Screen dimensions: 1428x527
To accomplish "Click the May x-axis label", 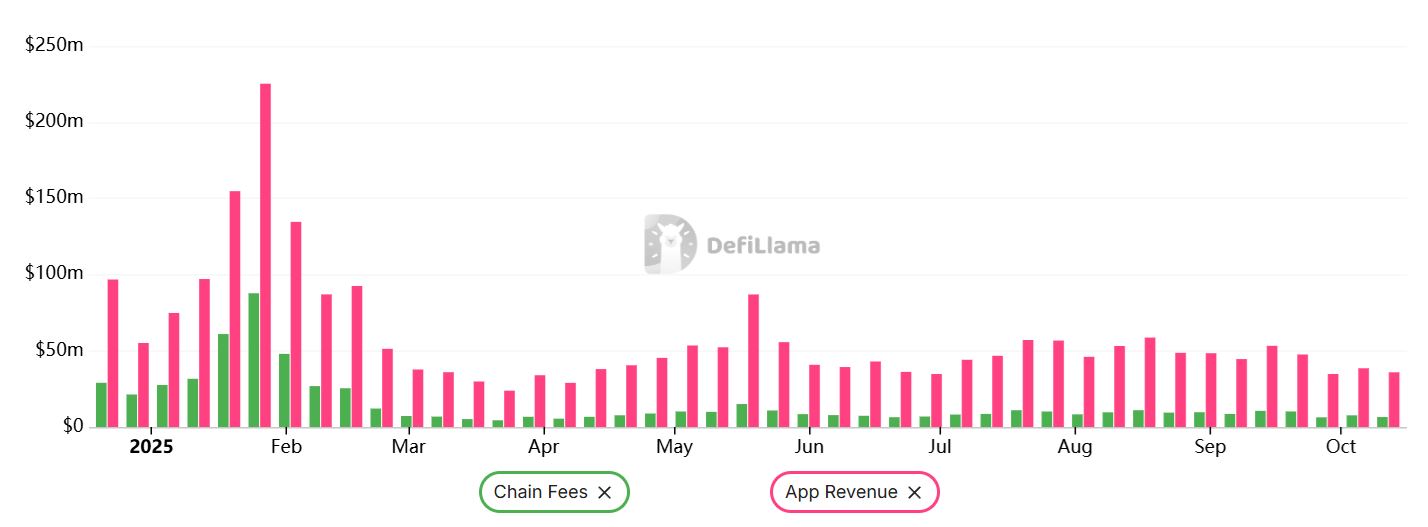I will coord(674,447).
